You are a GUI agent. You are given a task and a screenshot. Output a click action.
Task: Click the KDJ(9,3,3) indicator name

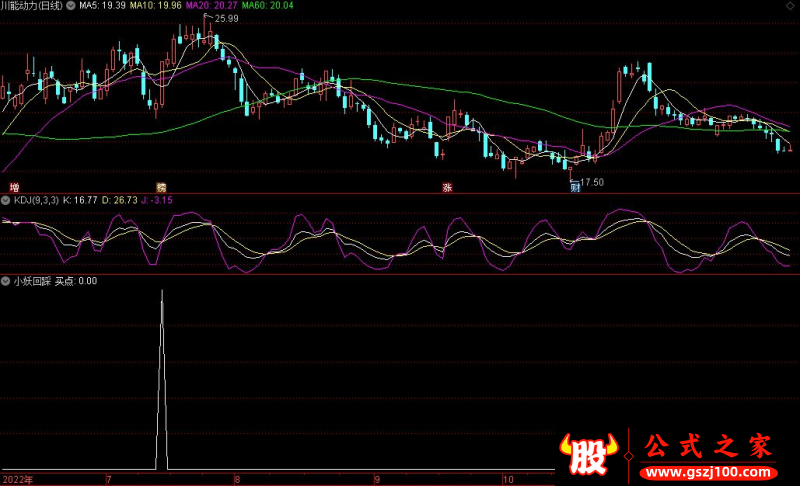click(36, 200)
